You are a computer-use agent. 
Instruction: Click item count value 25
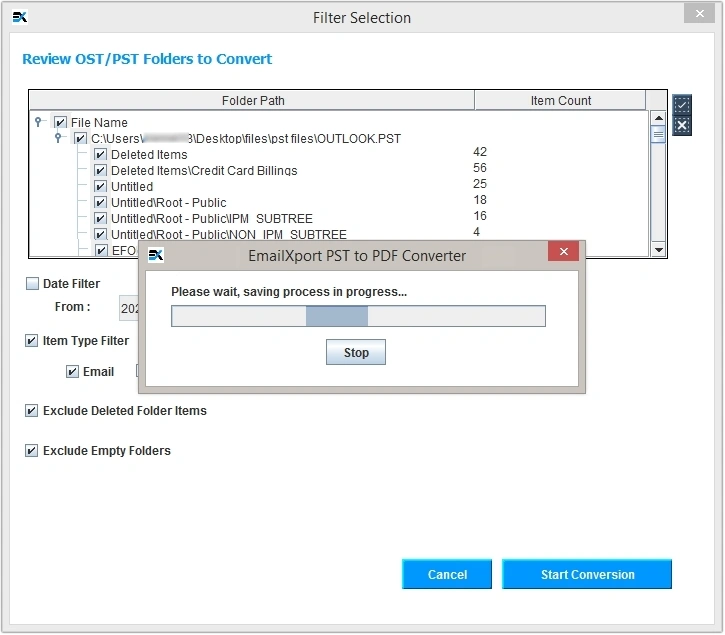(x=479, y=184)
